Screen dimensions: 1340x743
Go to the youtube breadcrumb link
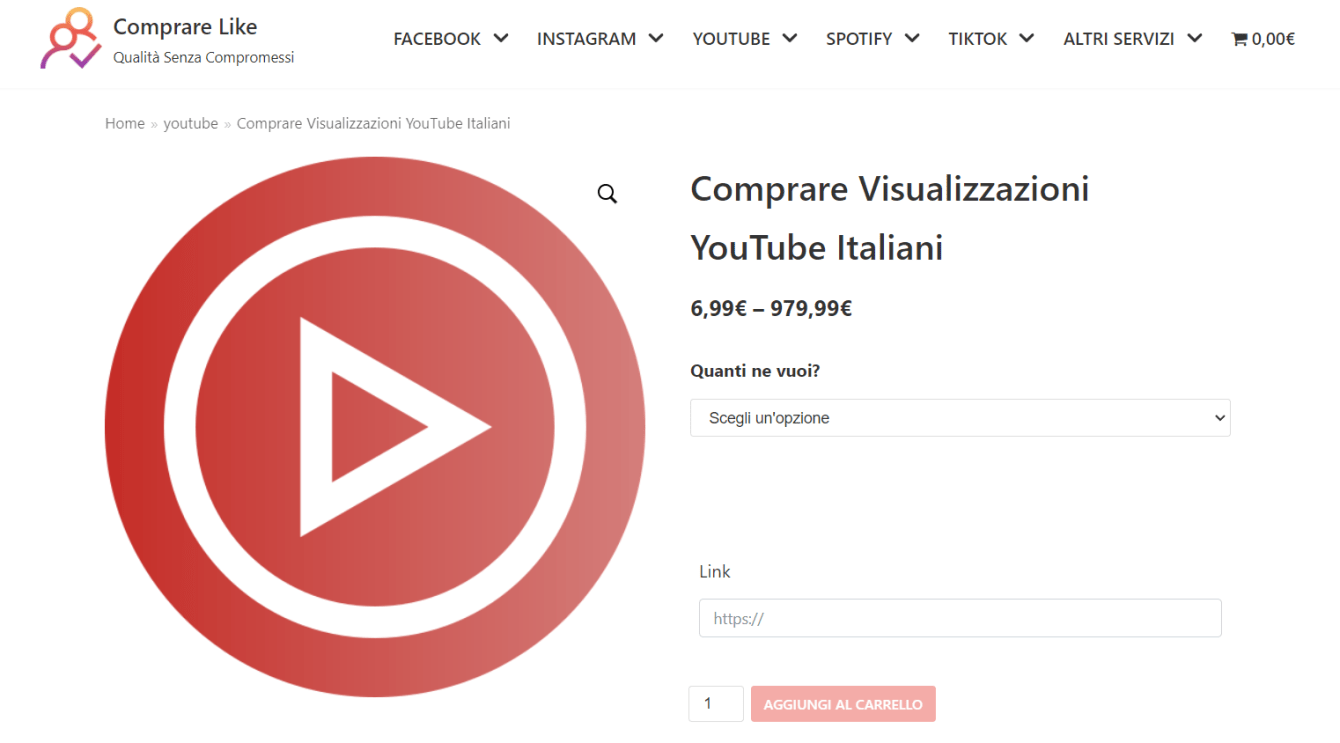(x=191, y=123)
